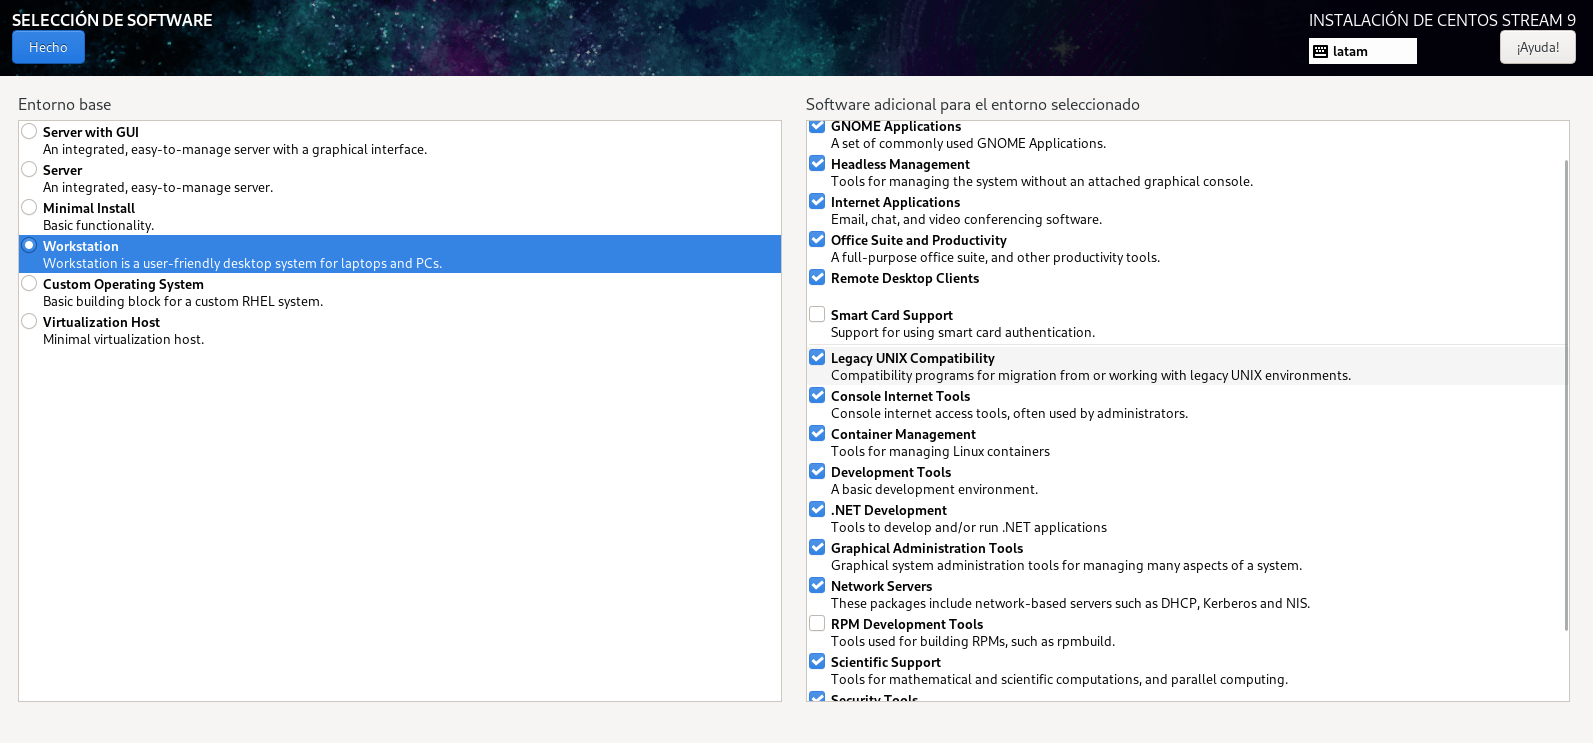Open the ¡Ayuda! help button
The height and width of the screenshot is (743, 1593).
(x=1537, y=47)
